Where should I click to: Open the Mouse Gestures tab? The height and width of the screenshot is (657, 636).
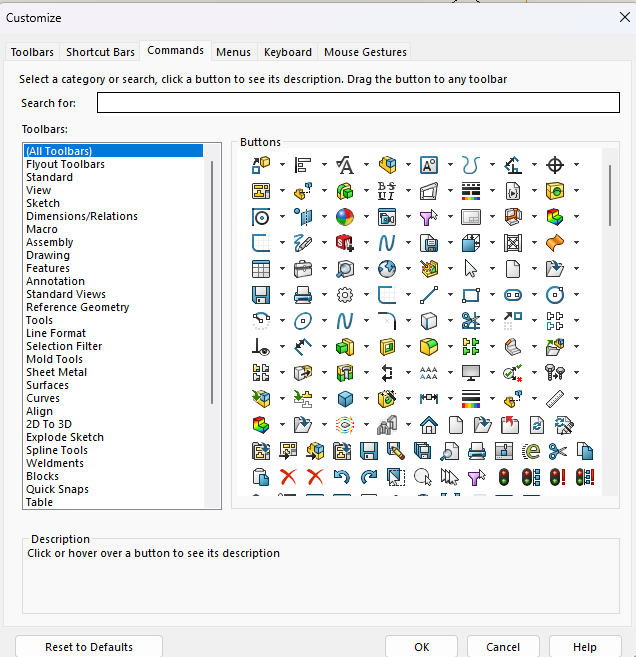tap(365, 52)
